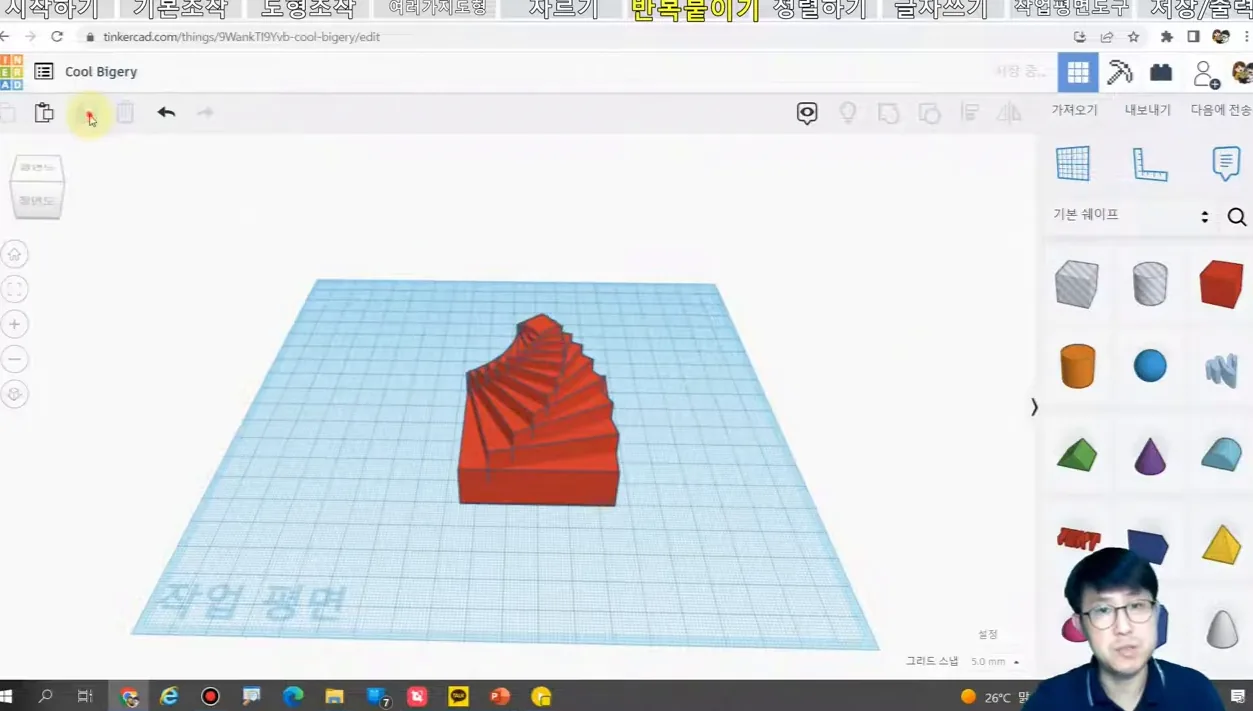The height and width of the screenshot is (711, 1253).
Task: Click the view cube
Action: coord(37,186)
